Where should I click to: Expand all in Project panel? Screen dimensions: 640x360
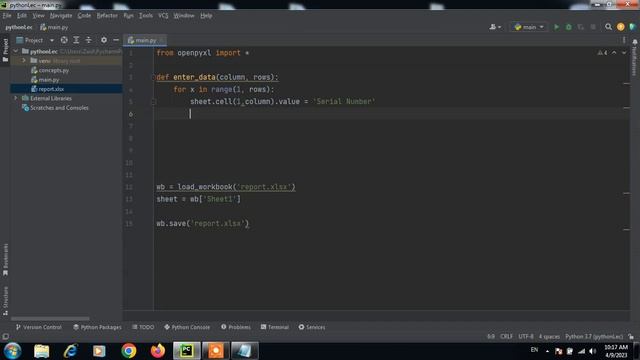pyautogui.click(x=76, y=40)
